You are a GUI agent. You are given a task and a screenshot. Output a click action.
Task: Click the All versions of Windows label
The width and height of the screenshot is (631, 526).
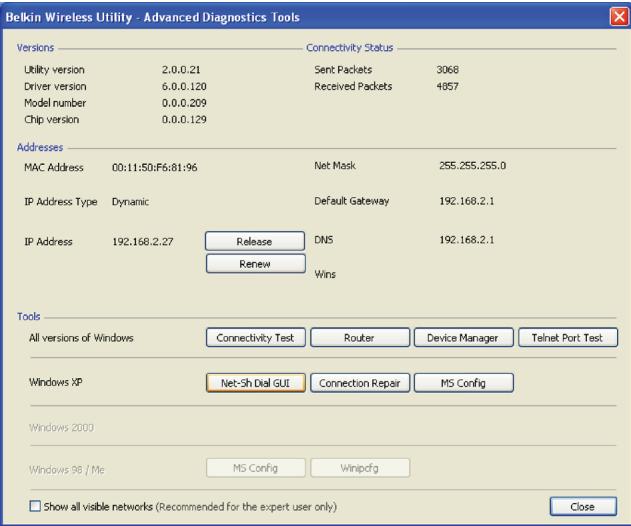point(81,338)
